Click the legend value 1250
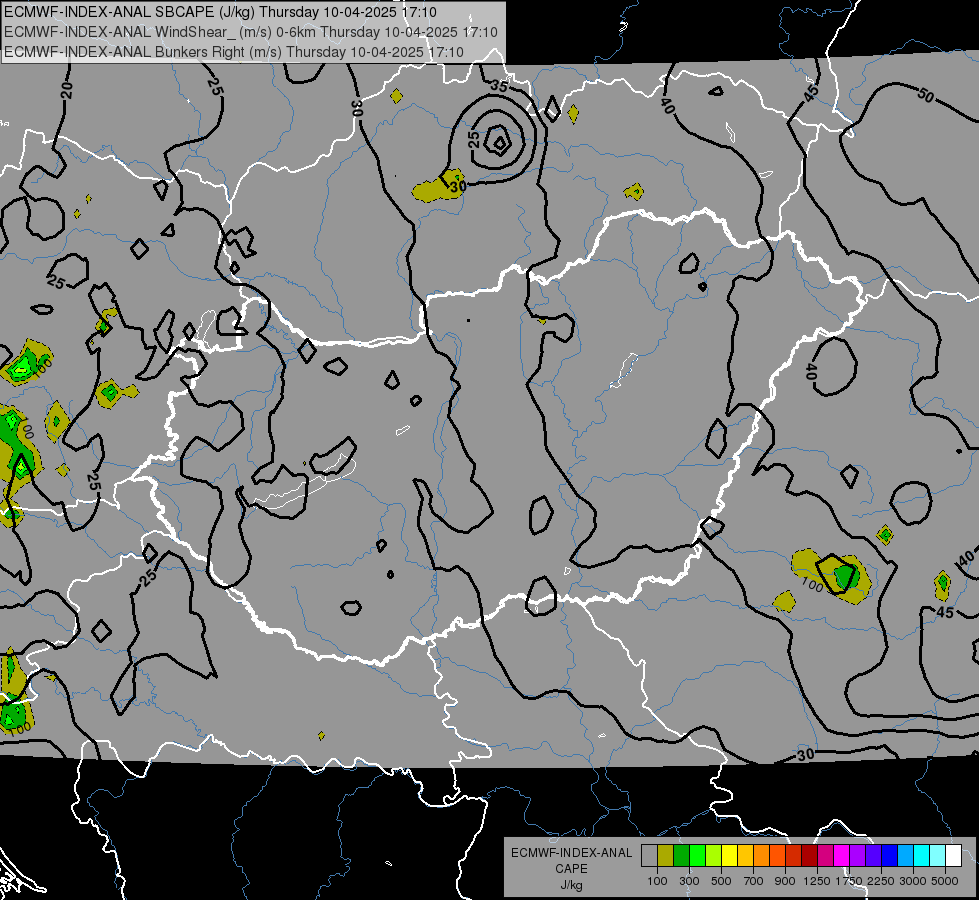This screenshot has width=979, height=900. point(817,881)
